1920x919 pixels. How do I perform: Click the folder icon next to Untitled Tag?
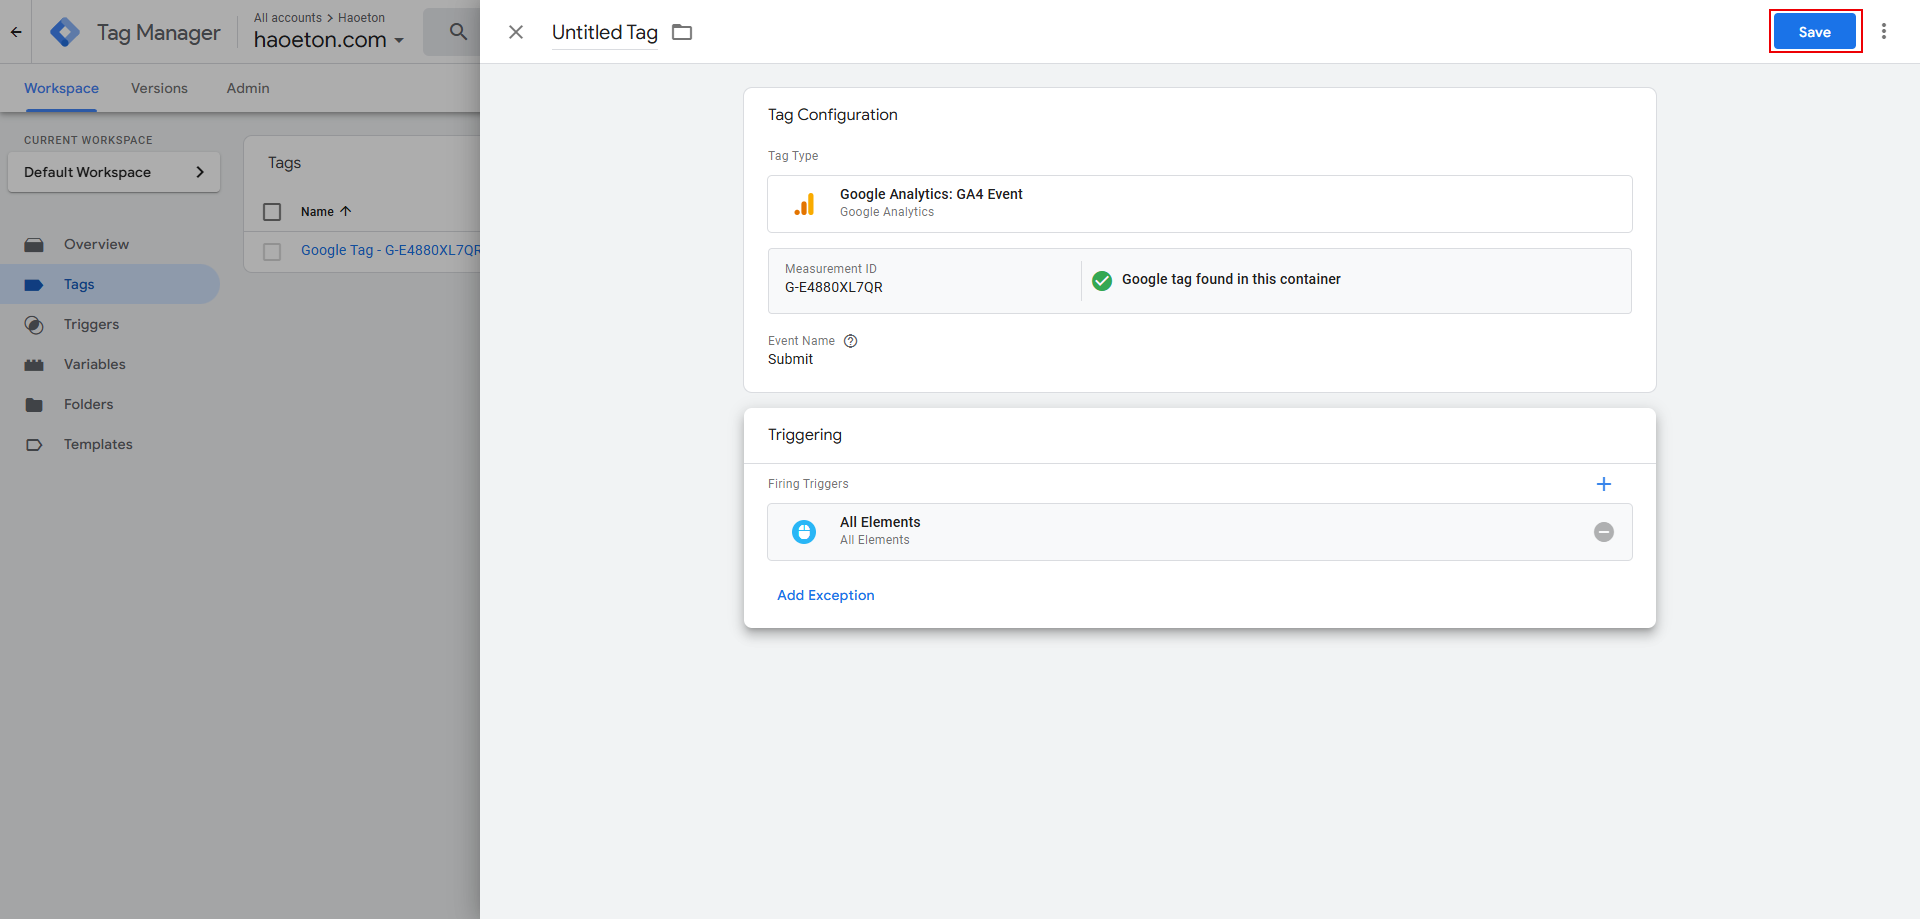pos(682,32)
